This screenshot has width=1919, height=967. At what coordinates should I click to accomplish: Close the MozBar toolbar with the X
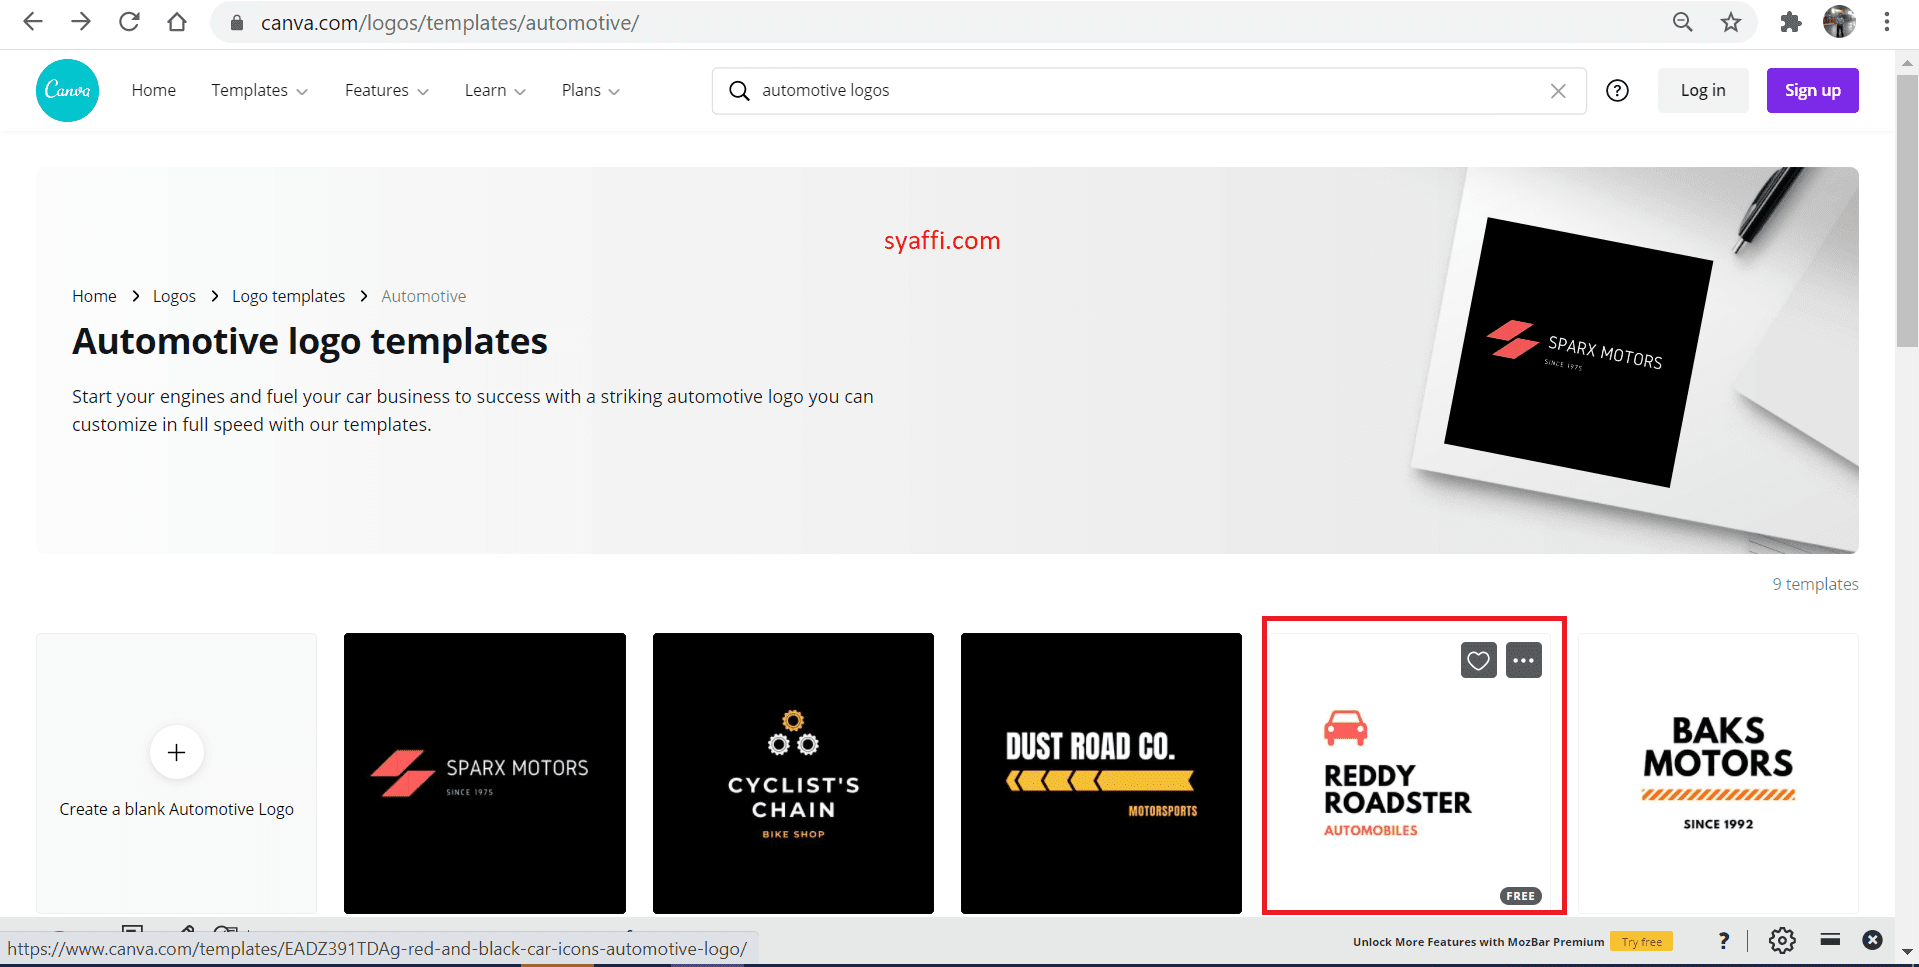(x=1871, y=940)
